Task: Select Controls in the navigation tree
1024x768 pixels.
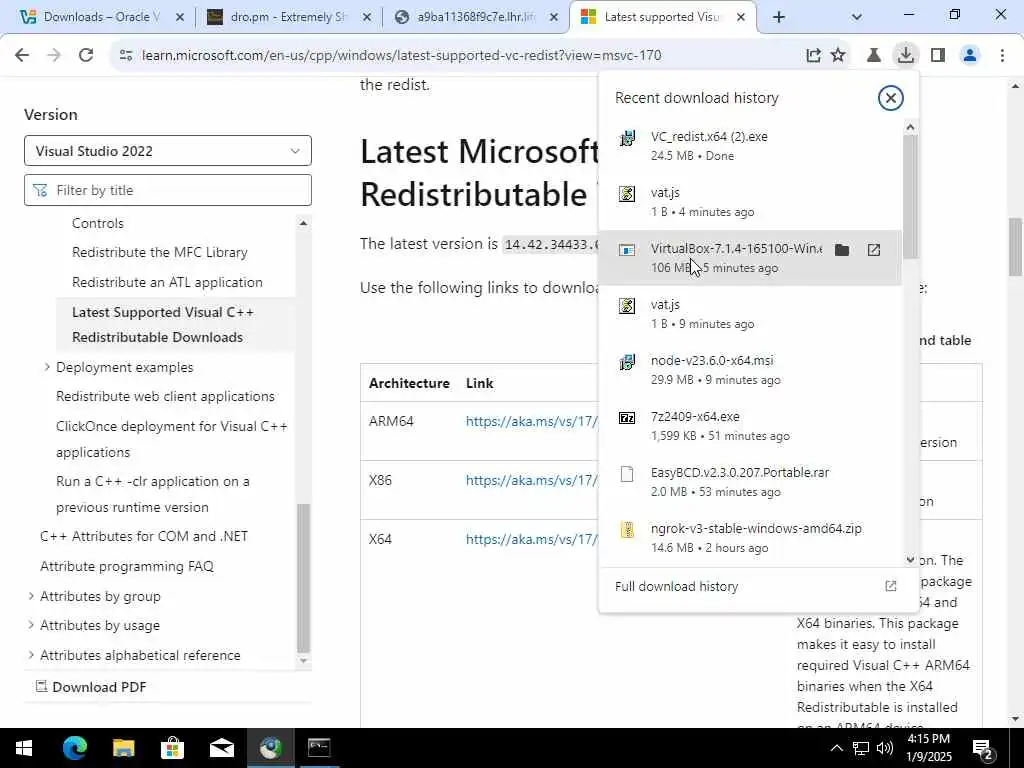Action: tap(97, 223)
